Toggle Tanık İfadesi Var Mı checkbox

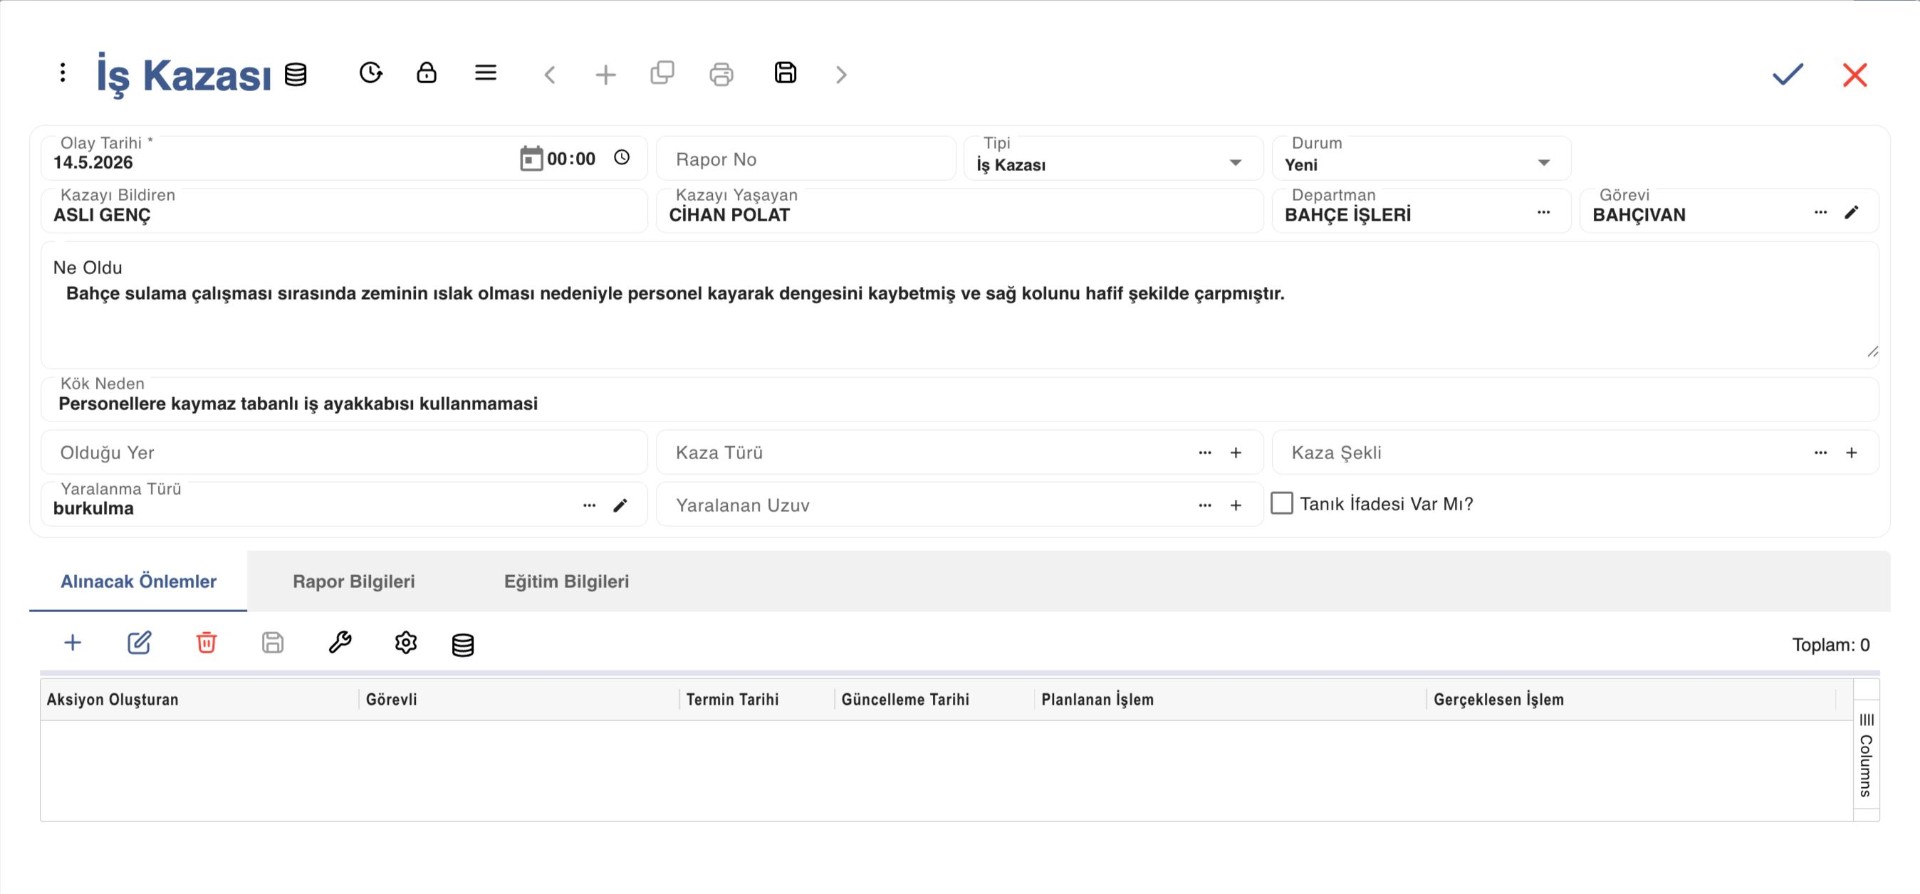[x=1282, y=503]
